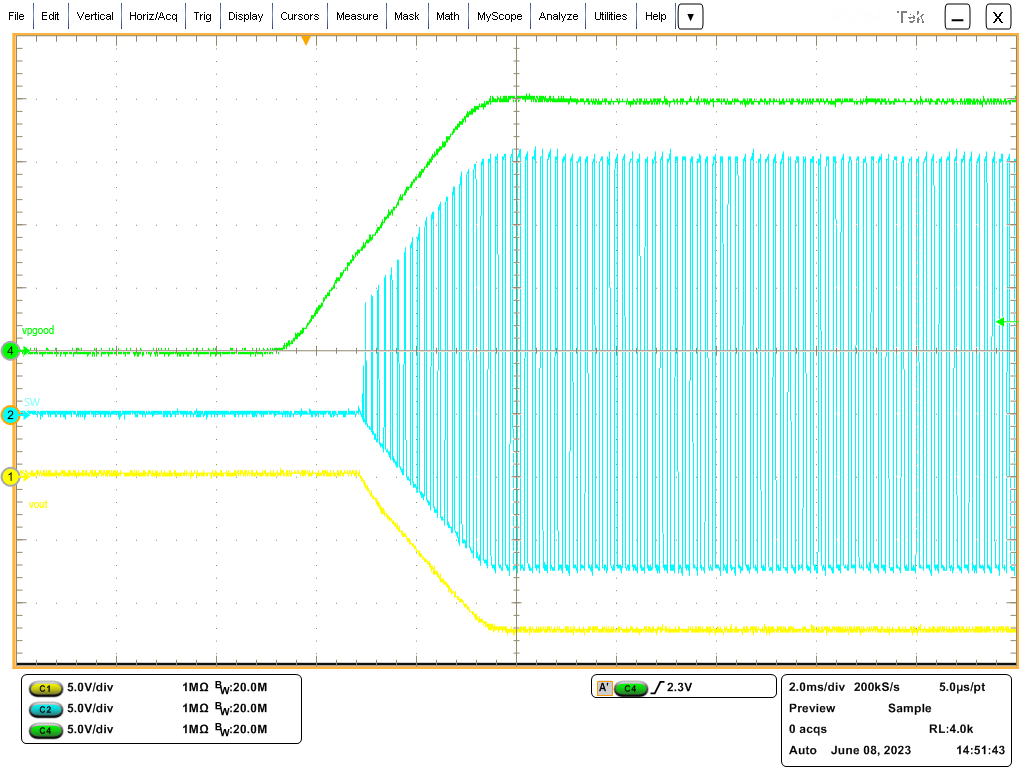The width and height of the screenshot is (1024, 768).
Task: Expand the Analyze menu
Action: 558,16
